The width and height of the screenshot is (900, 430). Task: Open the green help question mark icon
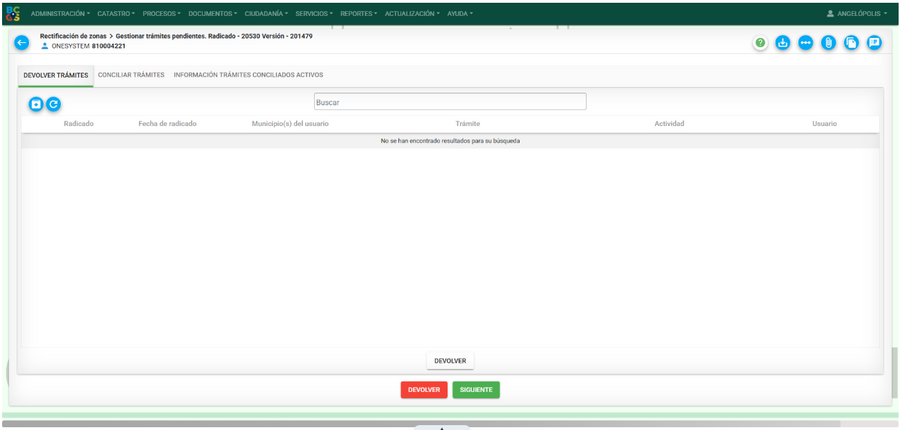tap(761, 42)
